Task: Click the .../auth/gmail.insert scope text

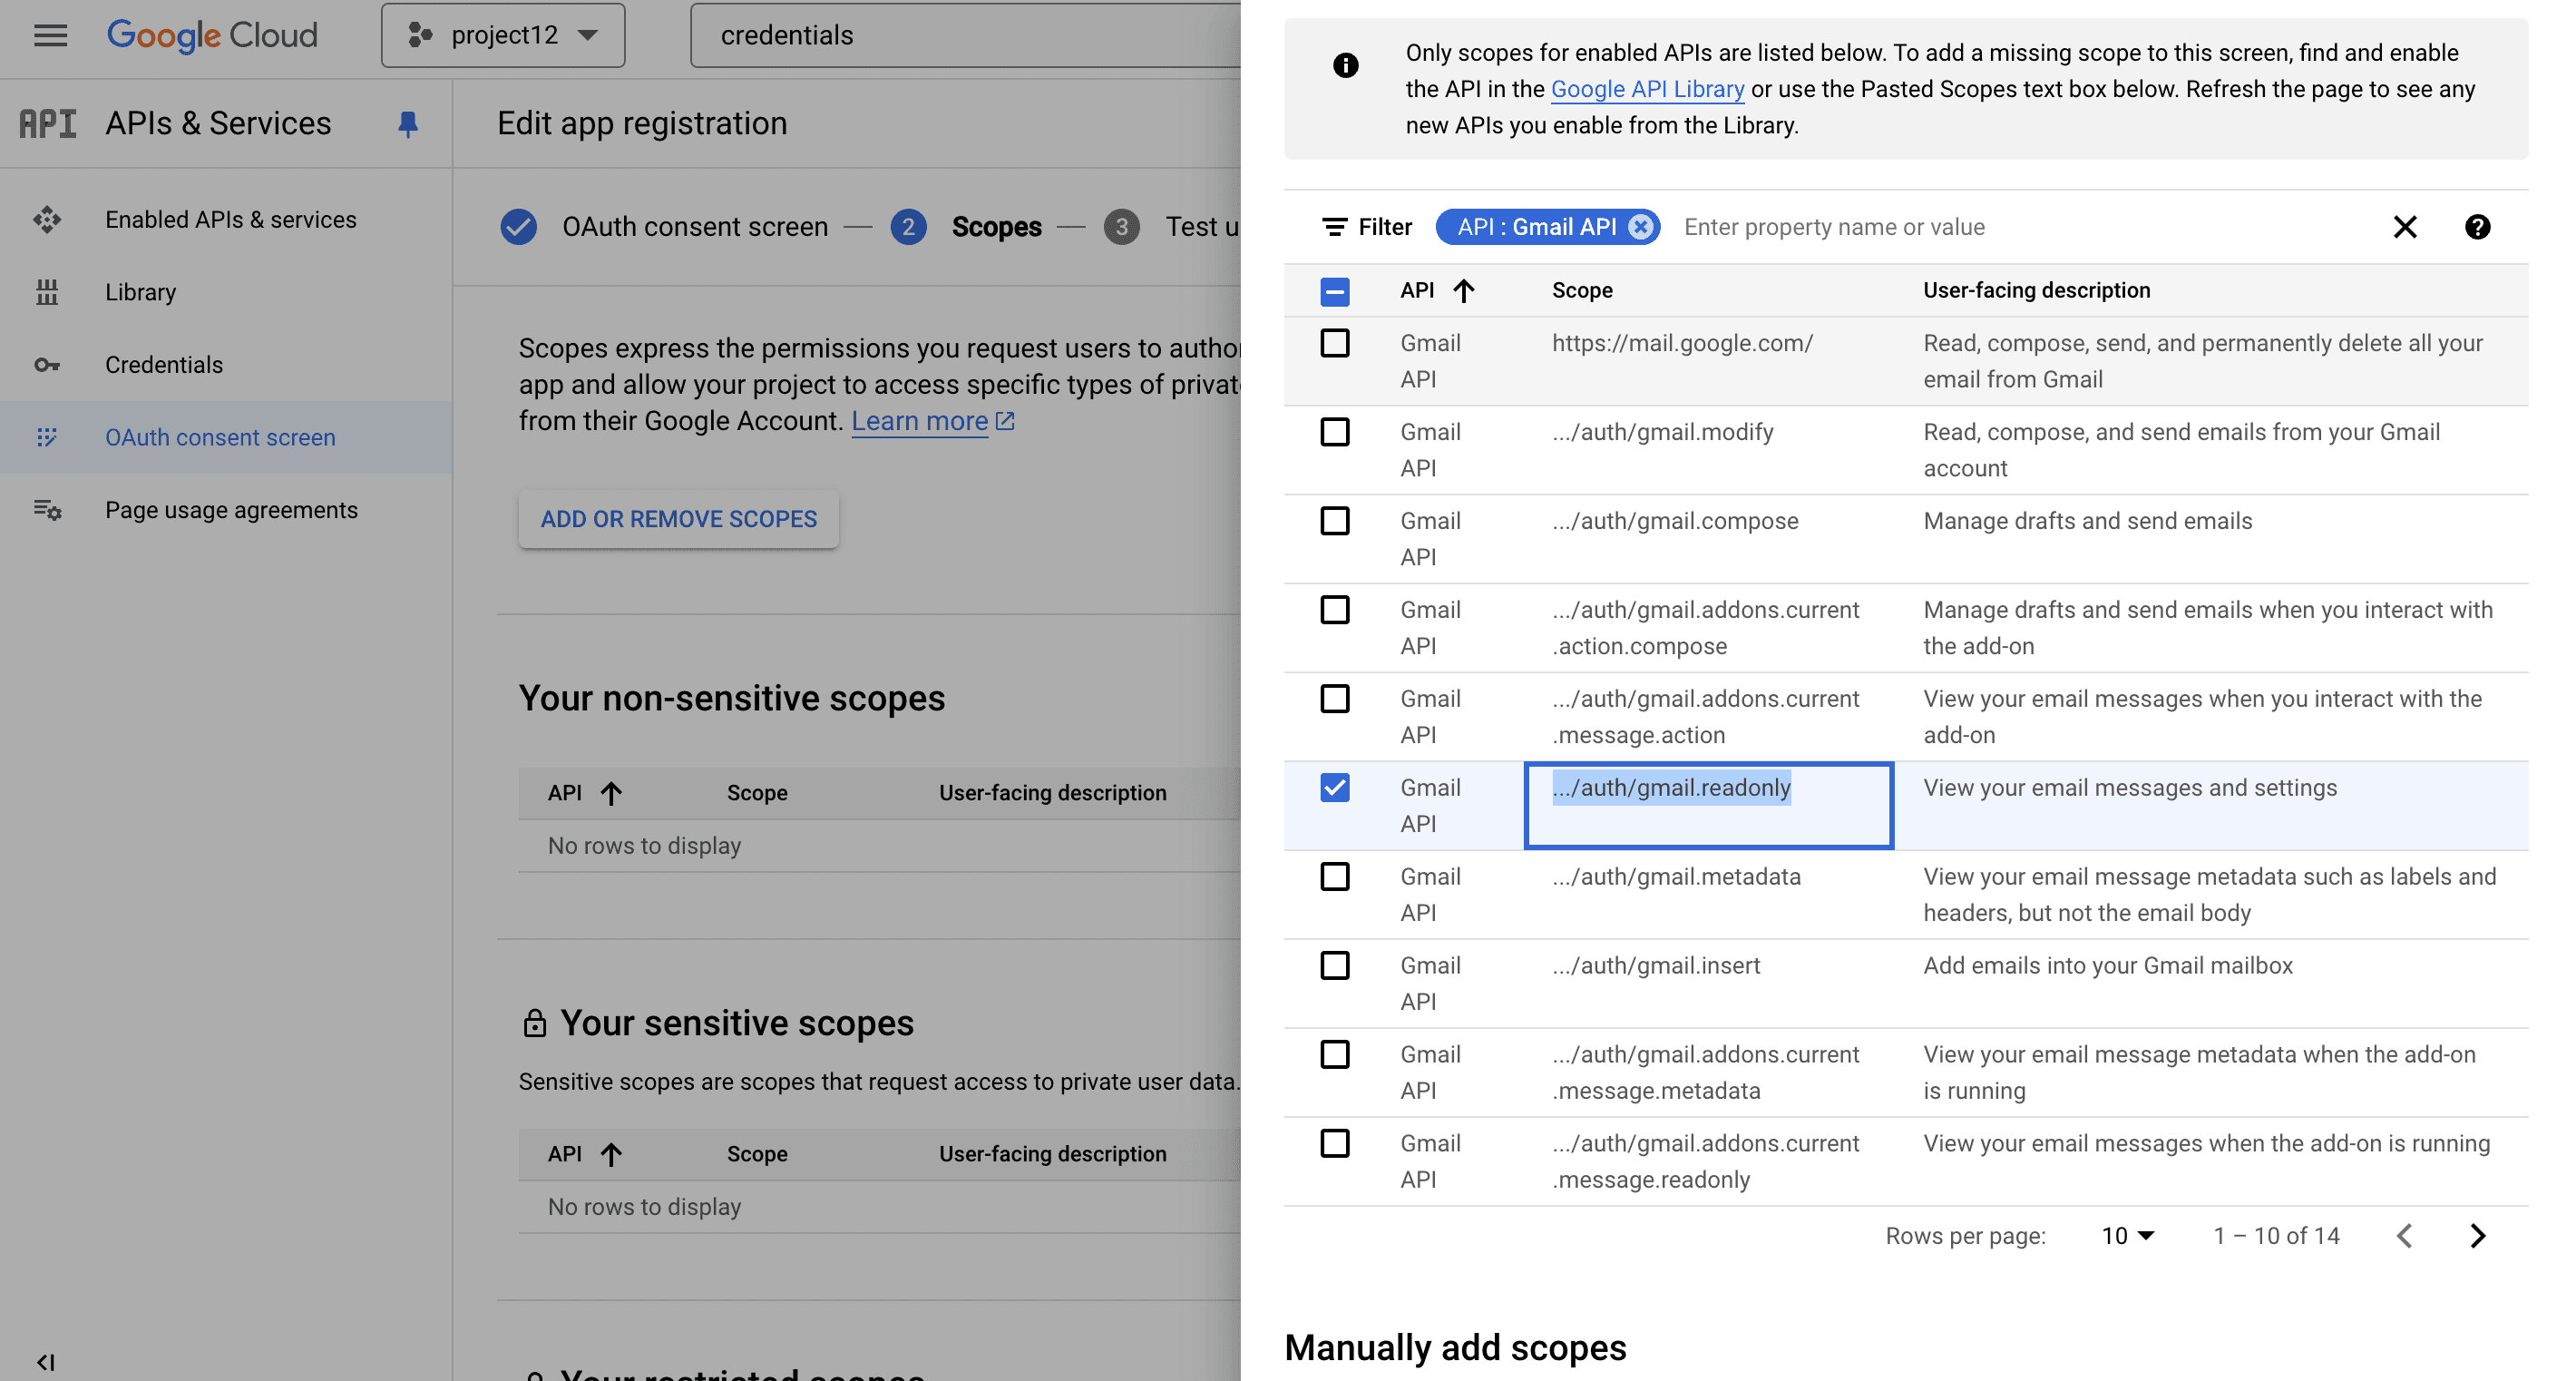Action: [1656, 966]
